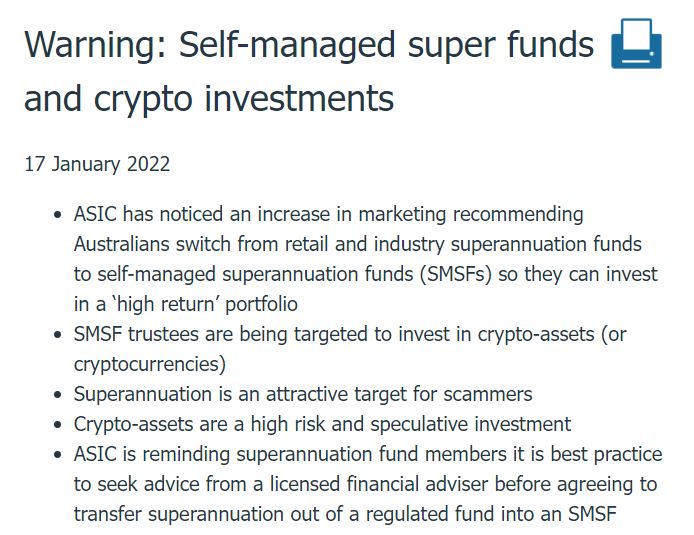Click the text 'in a high return portfolio'
The image size is (694, 535).
coord(186,304)
